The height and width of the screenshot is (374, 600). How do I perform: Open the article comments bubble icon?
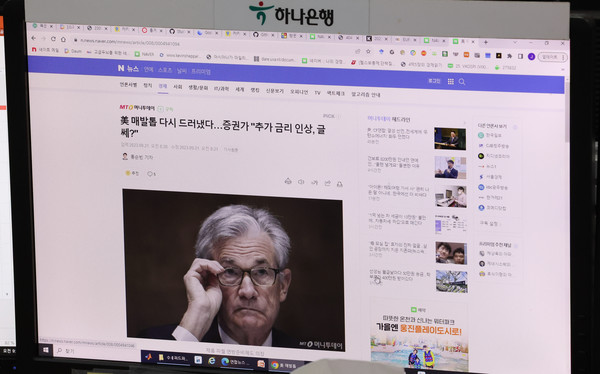pyautogui.click(x=150, y=174)
